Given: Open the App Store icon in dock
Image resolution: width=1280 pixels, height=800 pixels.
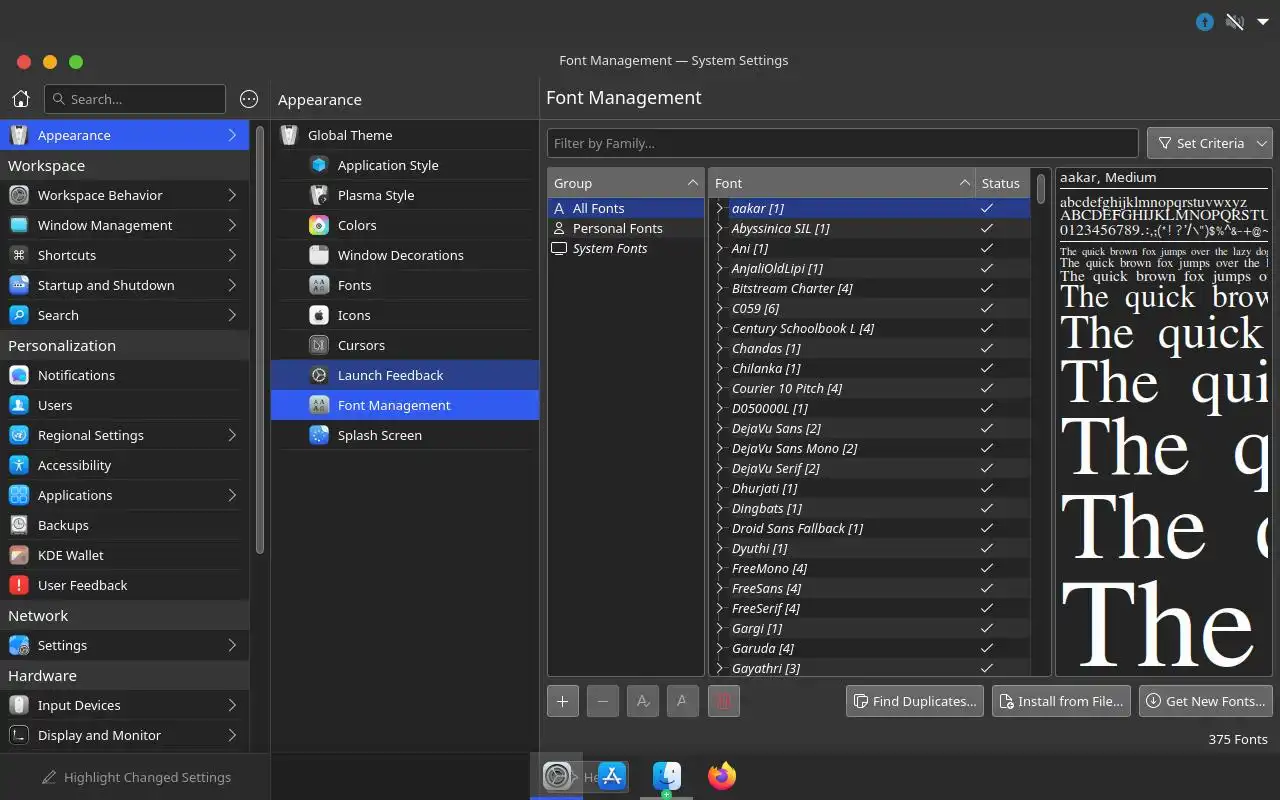Looking at the screenshot, I should point(612,776).
